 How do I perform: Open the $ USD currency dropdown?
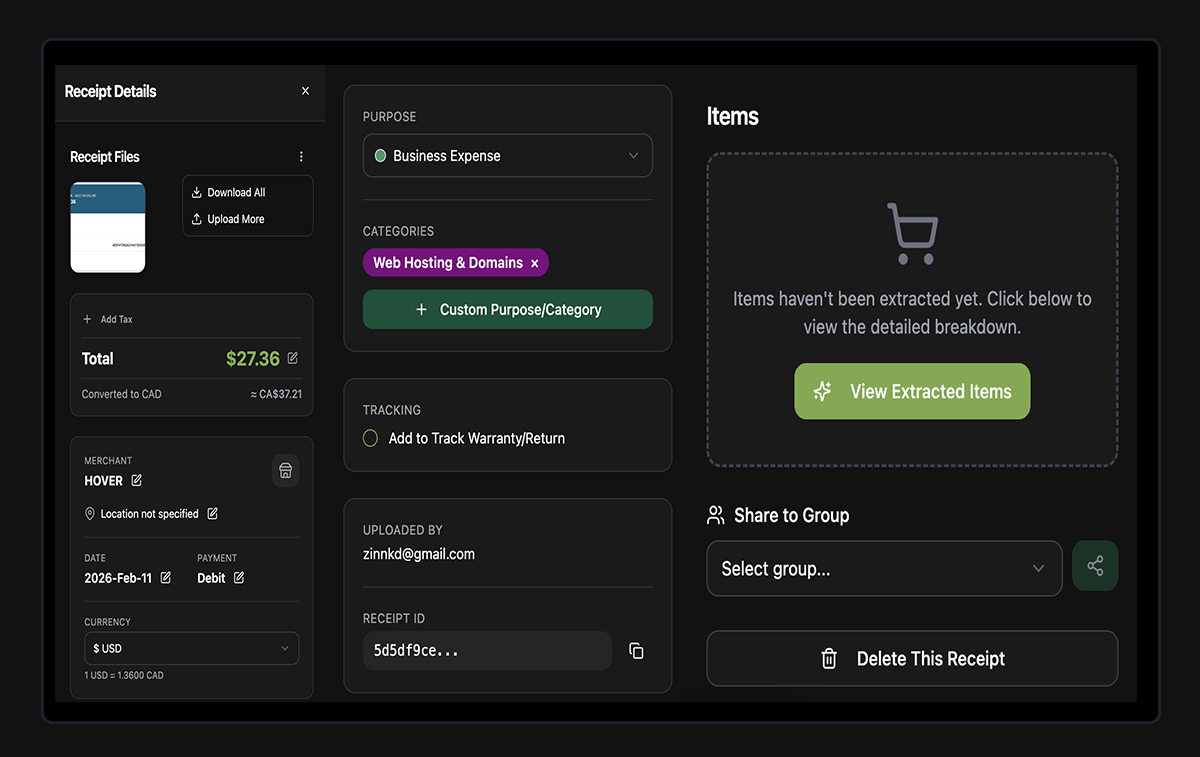[x=191, y=648]
